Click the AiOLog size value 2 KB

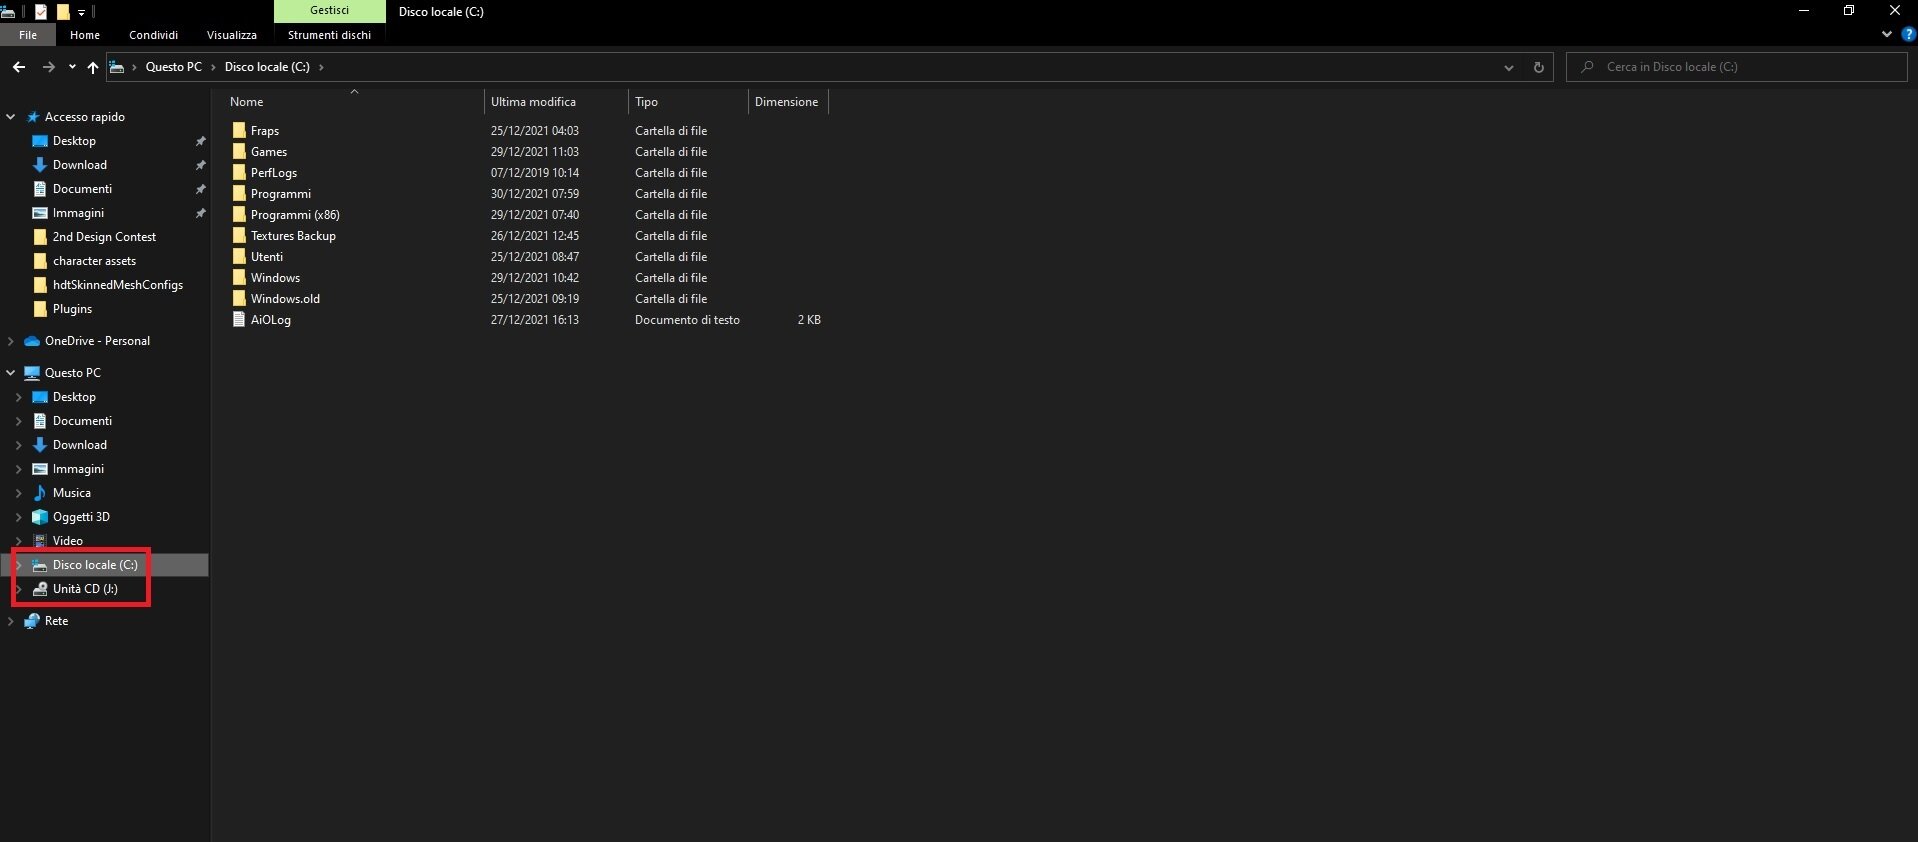[809, 320]
